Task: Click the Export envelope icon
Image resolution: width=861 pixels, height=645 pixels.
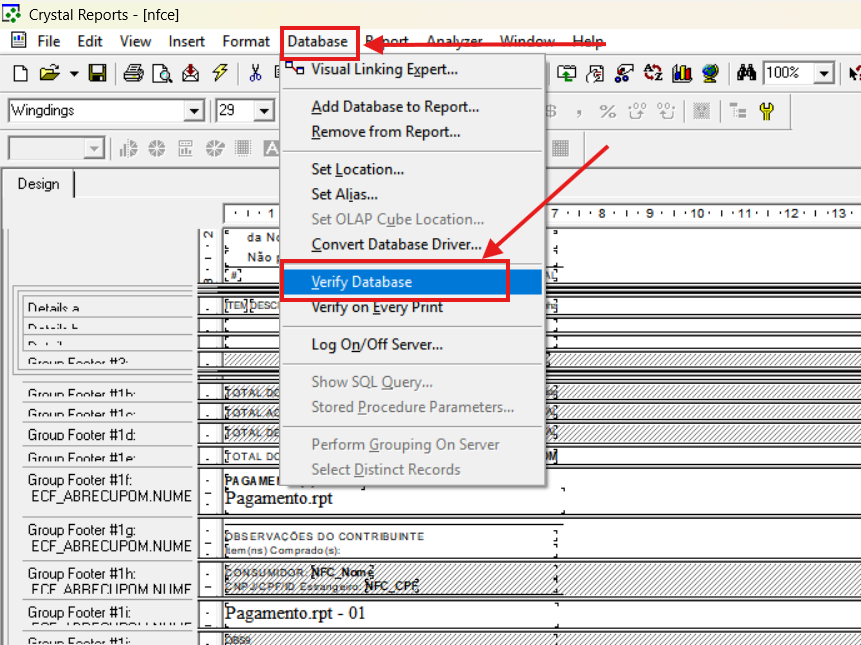Action: [x=191, y=73]
